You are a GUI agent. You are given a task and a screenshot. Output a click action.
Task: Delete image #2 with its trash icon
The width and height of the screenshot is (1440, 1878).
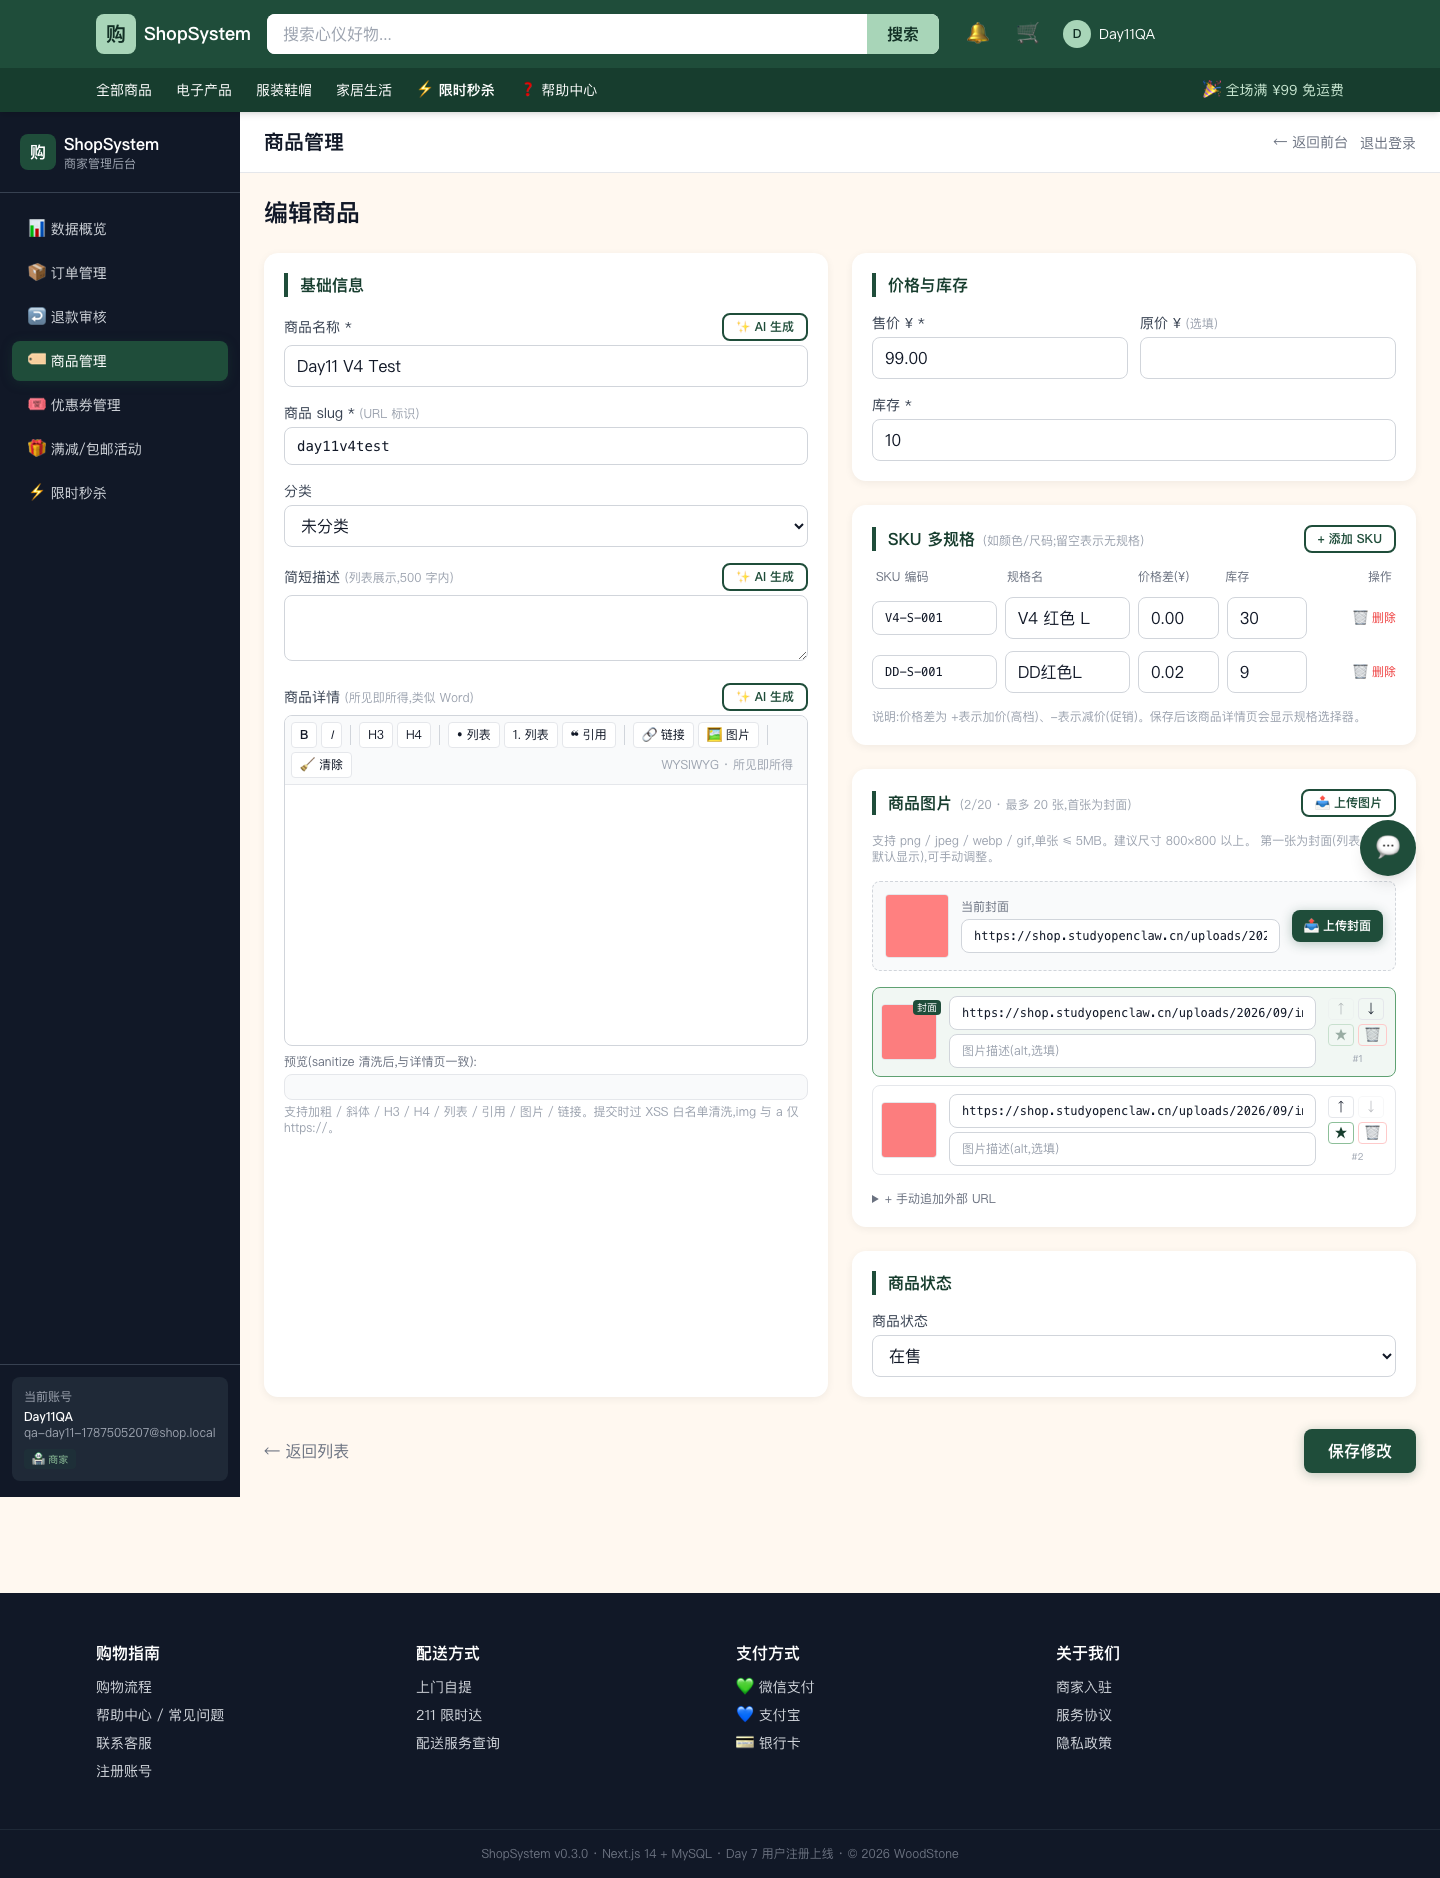coord(1372,1133)
